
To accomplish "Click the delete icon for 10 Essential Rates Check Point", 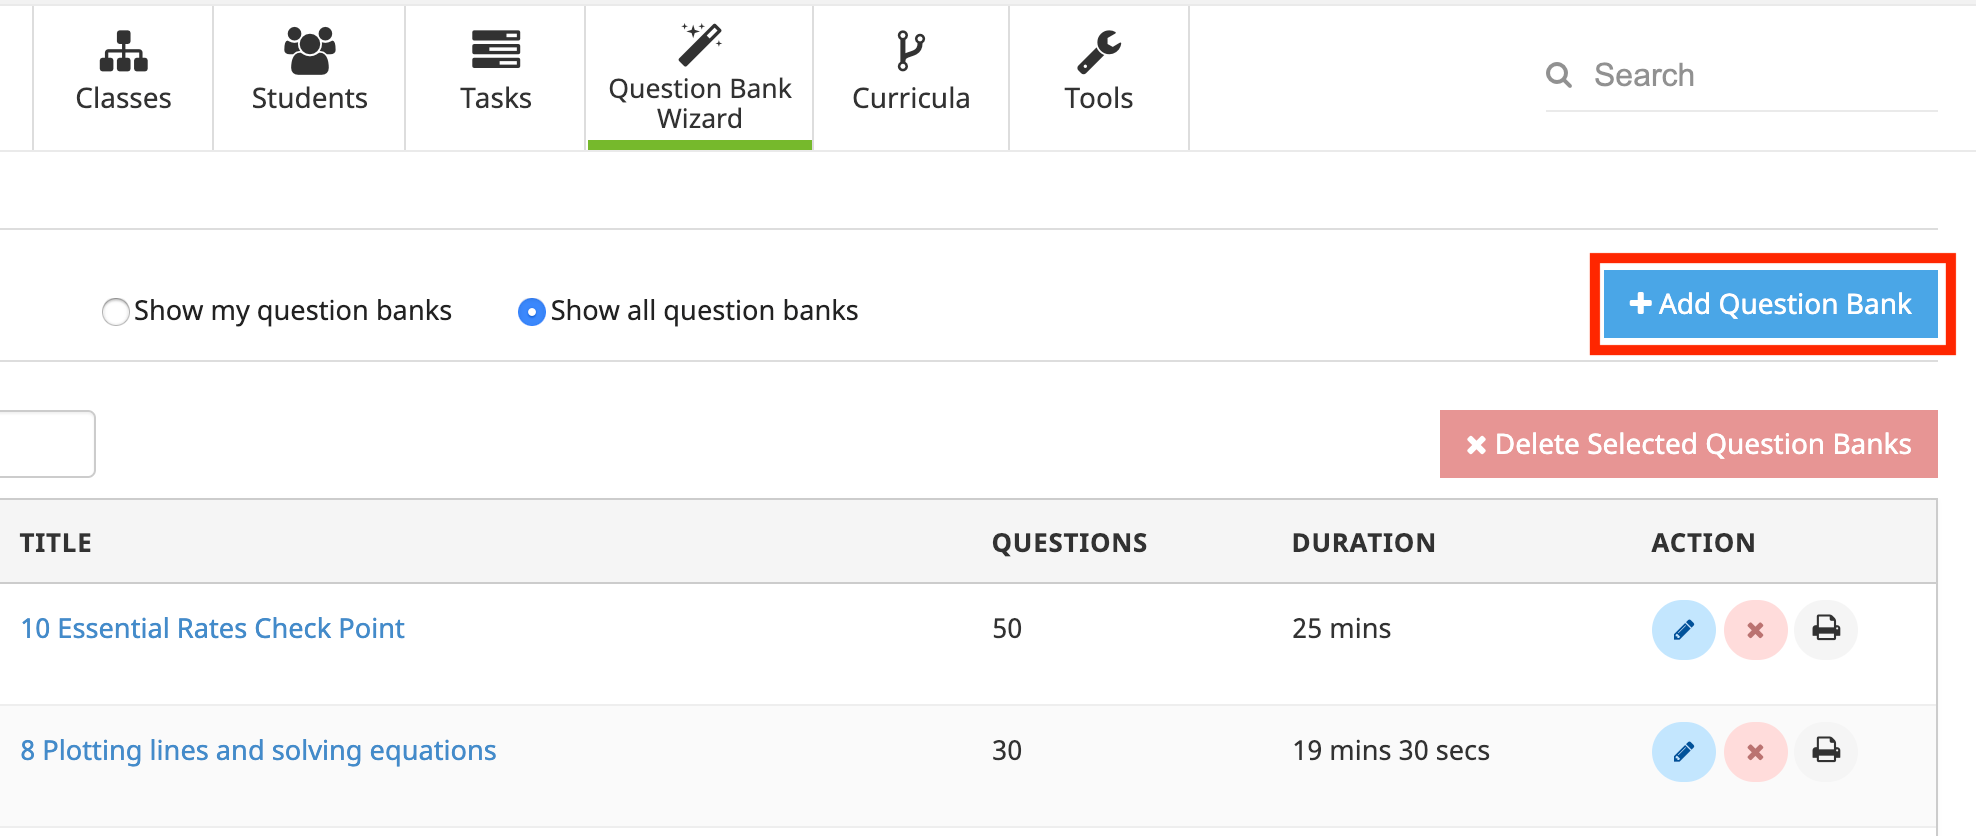I will pyautogui.click(x=1755, y=629).
